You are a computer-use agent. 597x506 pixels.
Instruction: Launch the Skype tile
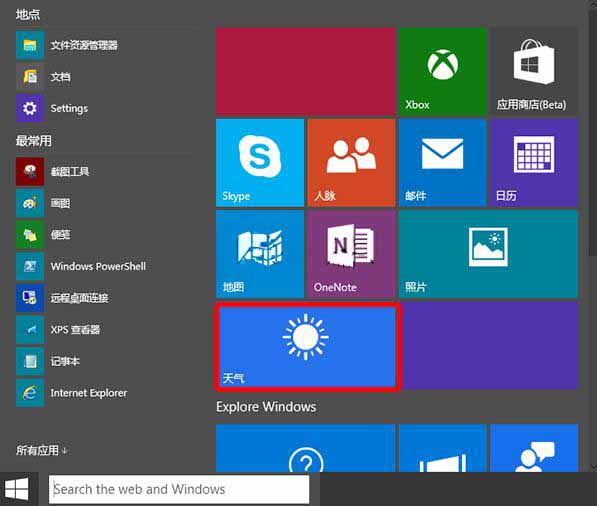(x=260, y=163)
